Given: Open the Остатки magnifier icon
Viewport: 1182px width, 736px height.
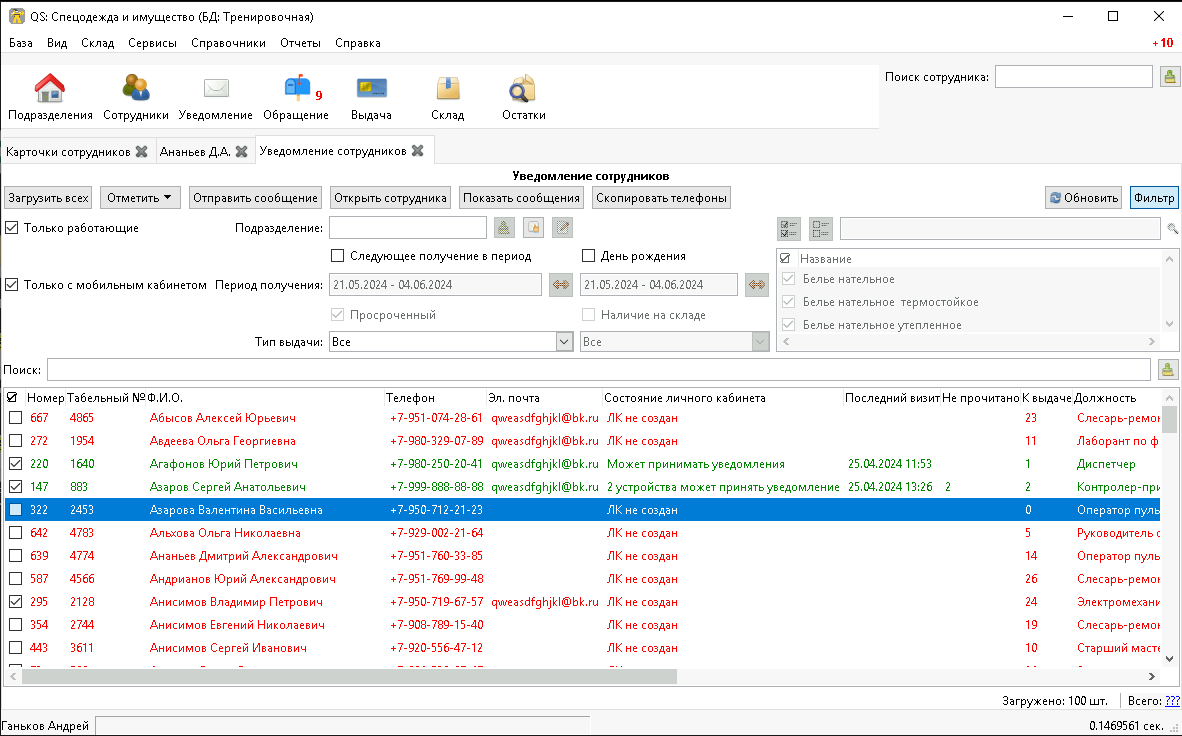Looking at the screenshot, I should pos(522,88).
